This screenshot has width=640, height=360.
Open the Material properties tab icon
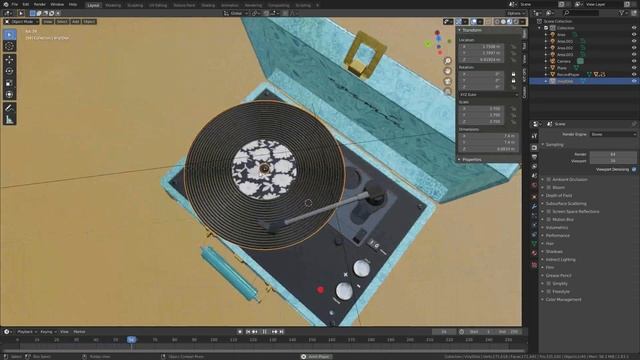pyautogui.click(x=534, y=253)
